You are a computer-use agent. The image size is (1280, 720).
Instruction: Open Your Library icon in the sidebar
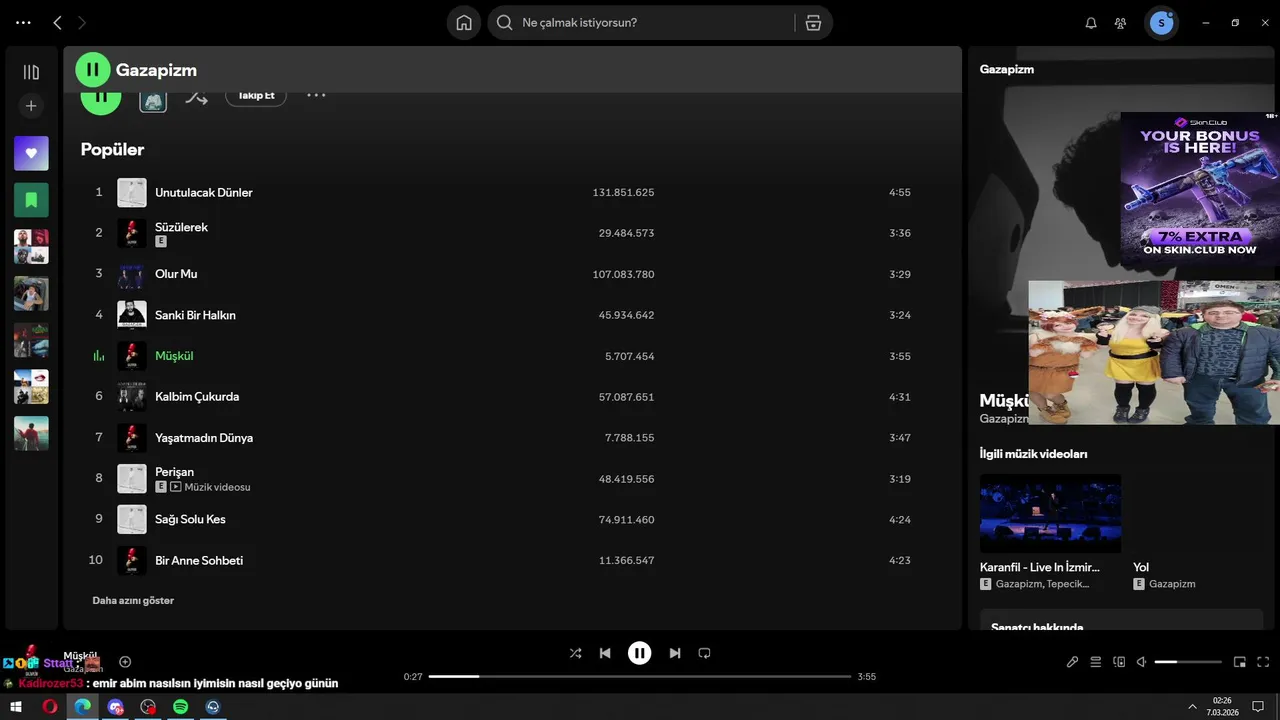point(31,72)
